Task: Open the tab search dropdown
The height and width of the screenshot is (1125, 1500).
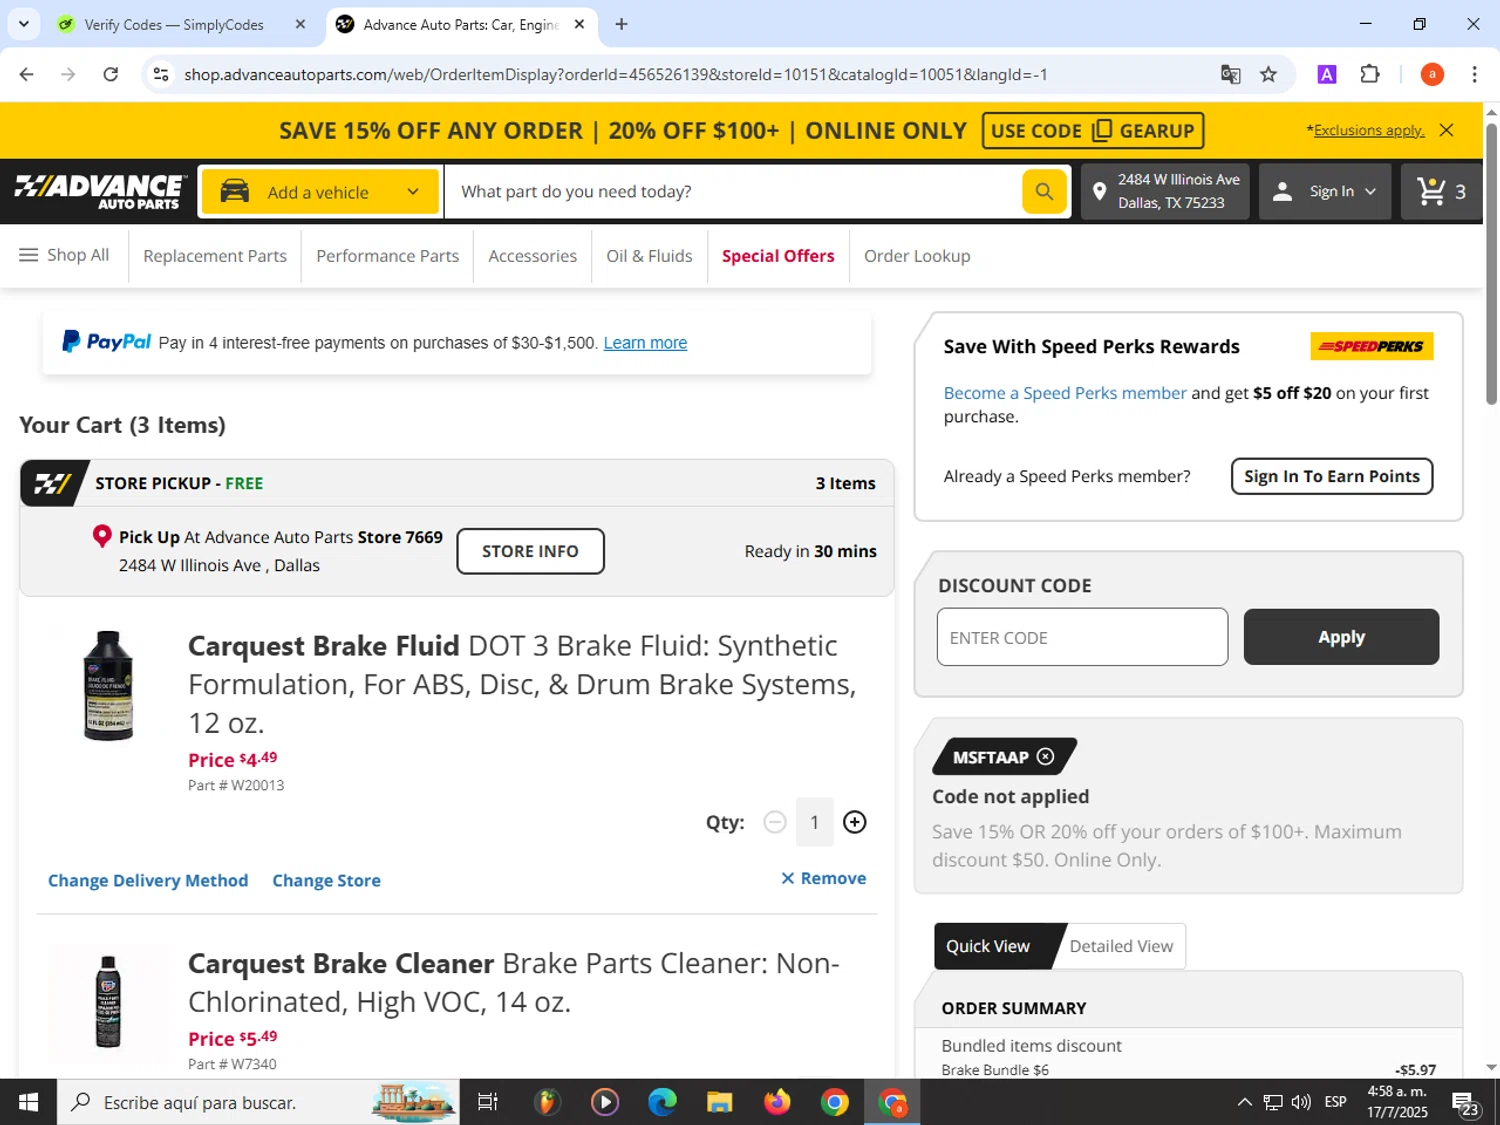Action: point(23,24)
